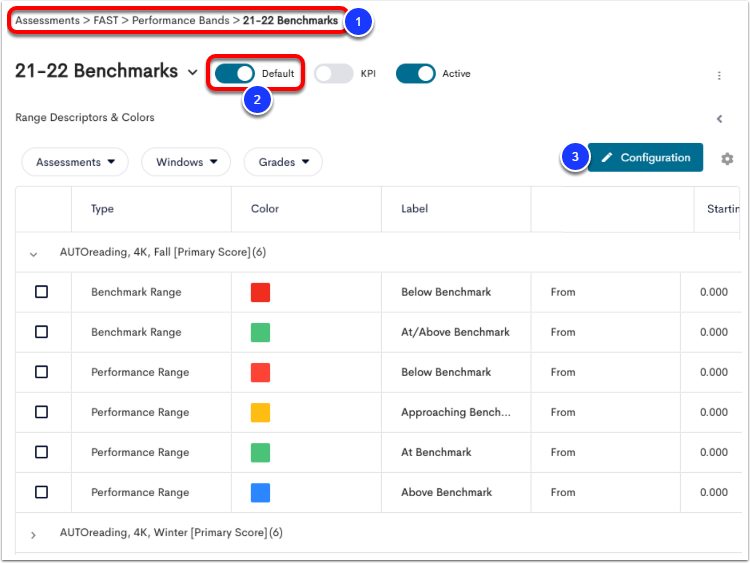Click the 0.000 value in At/Above Benchmark row
Viewport: 750px width, 563px height.
(x=714, y=332)
